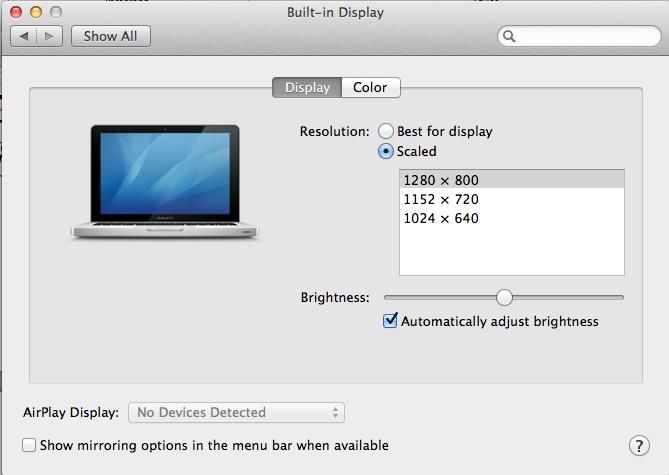Screen dimensions: 669x475
Task: Click the Show All button
Action: pos(111,36)
